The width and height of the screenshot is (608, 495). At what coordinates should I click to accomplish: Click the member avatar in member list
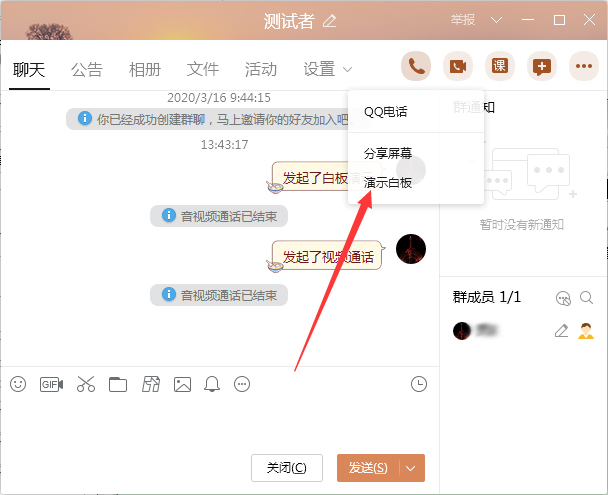[462, 331]
